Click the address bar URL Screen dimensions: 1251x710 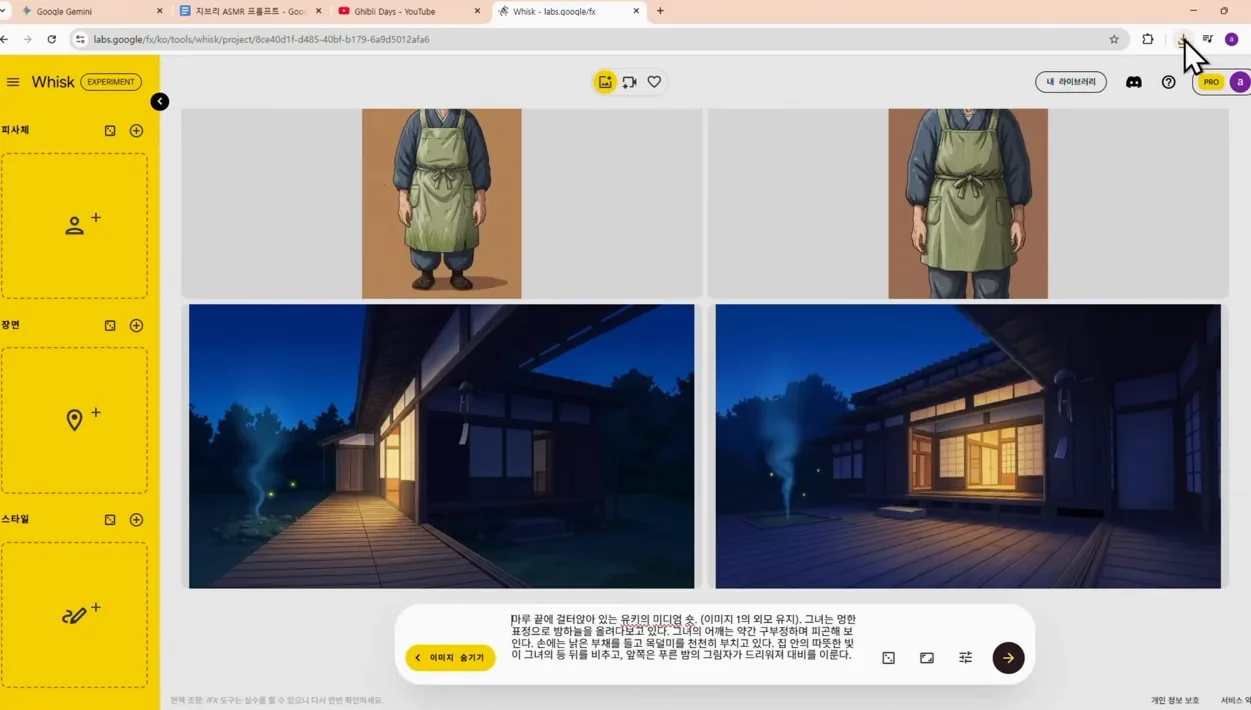click(x=261, y=39)
